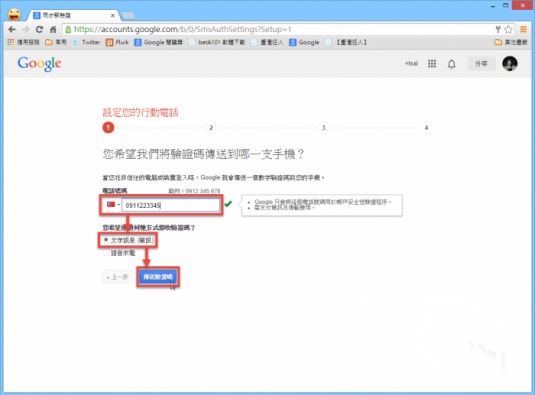This screenshot has height=395, width=535.
Task: Open the bookmarks folder left of Twitter
Action: (x=56, y=42)
